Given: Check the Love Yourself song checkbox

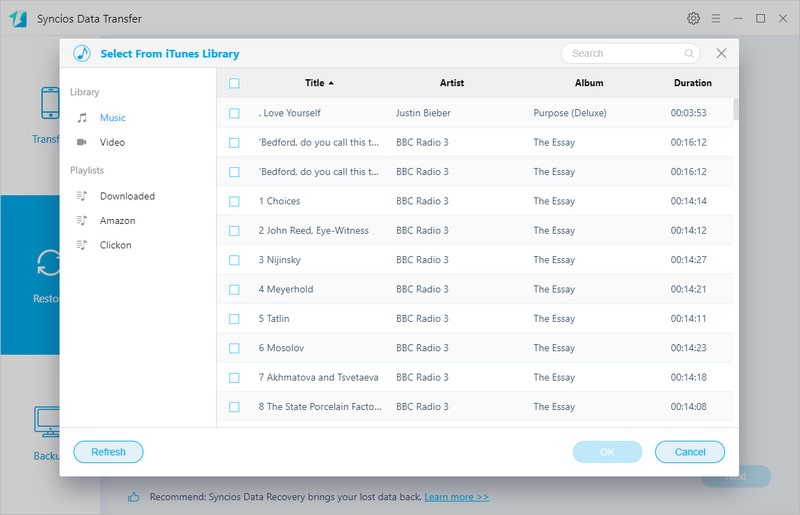Looking at the screenshot, I should [x=234, y=113].
